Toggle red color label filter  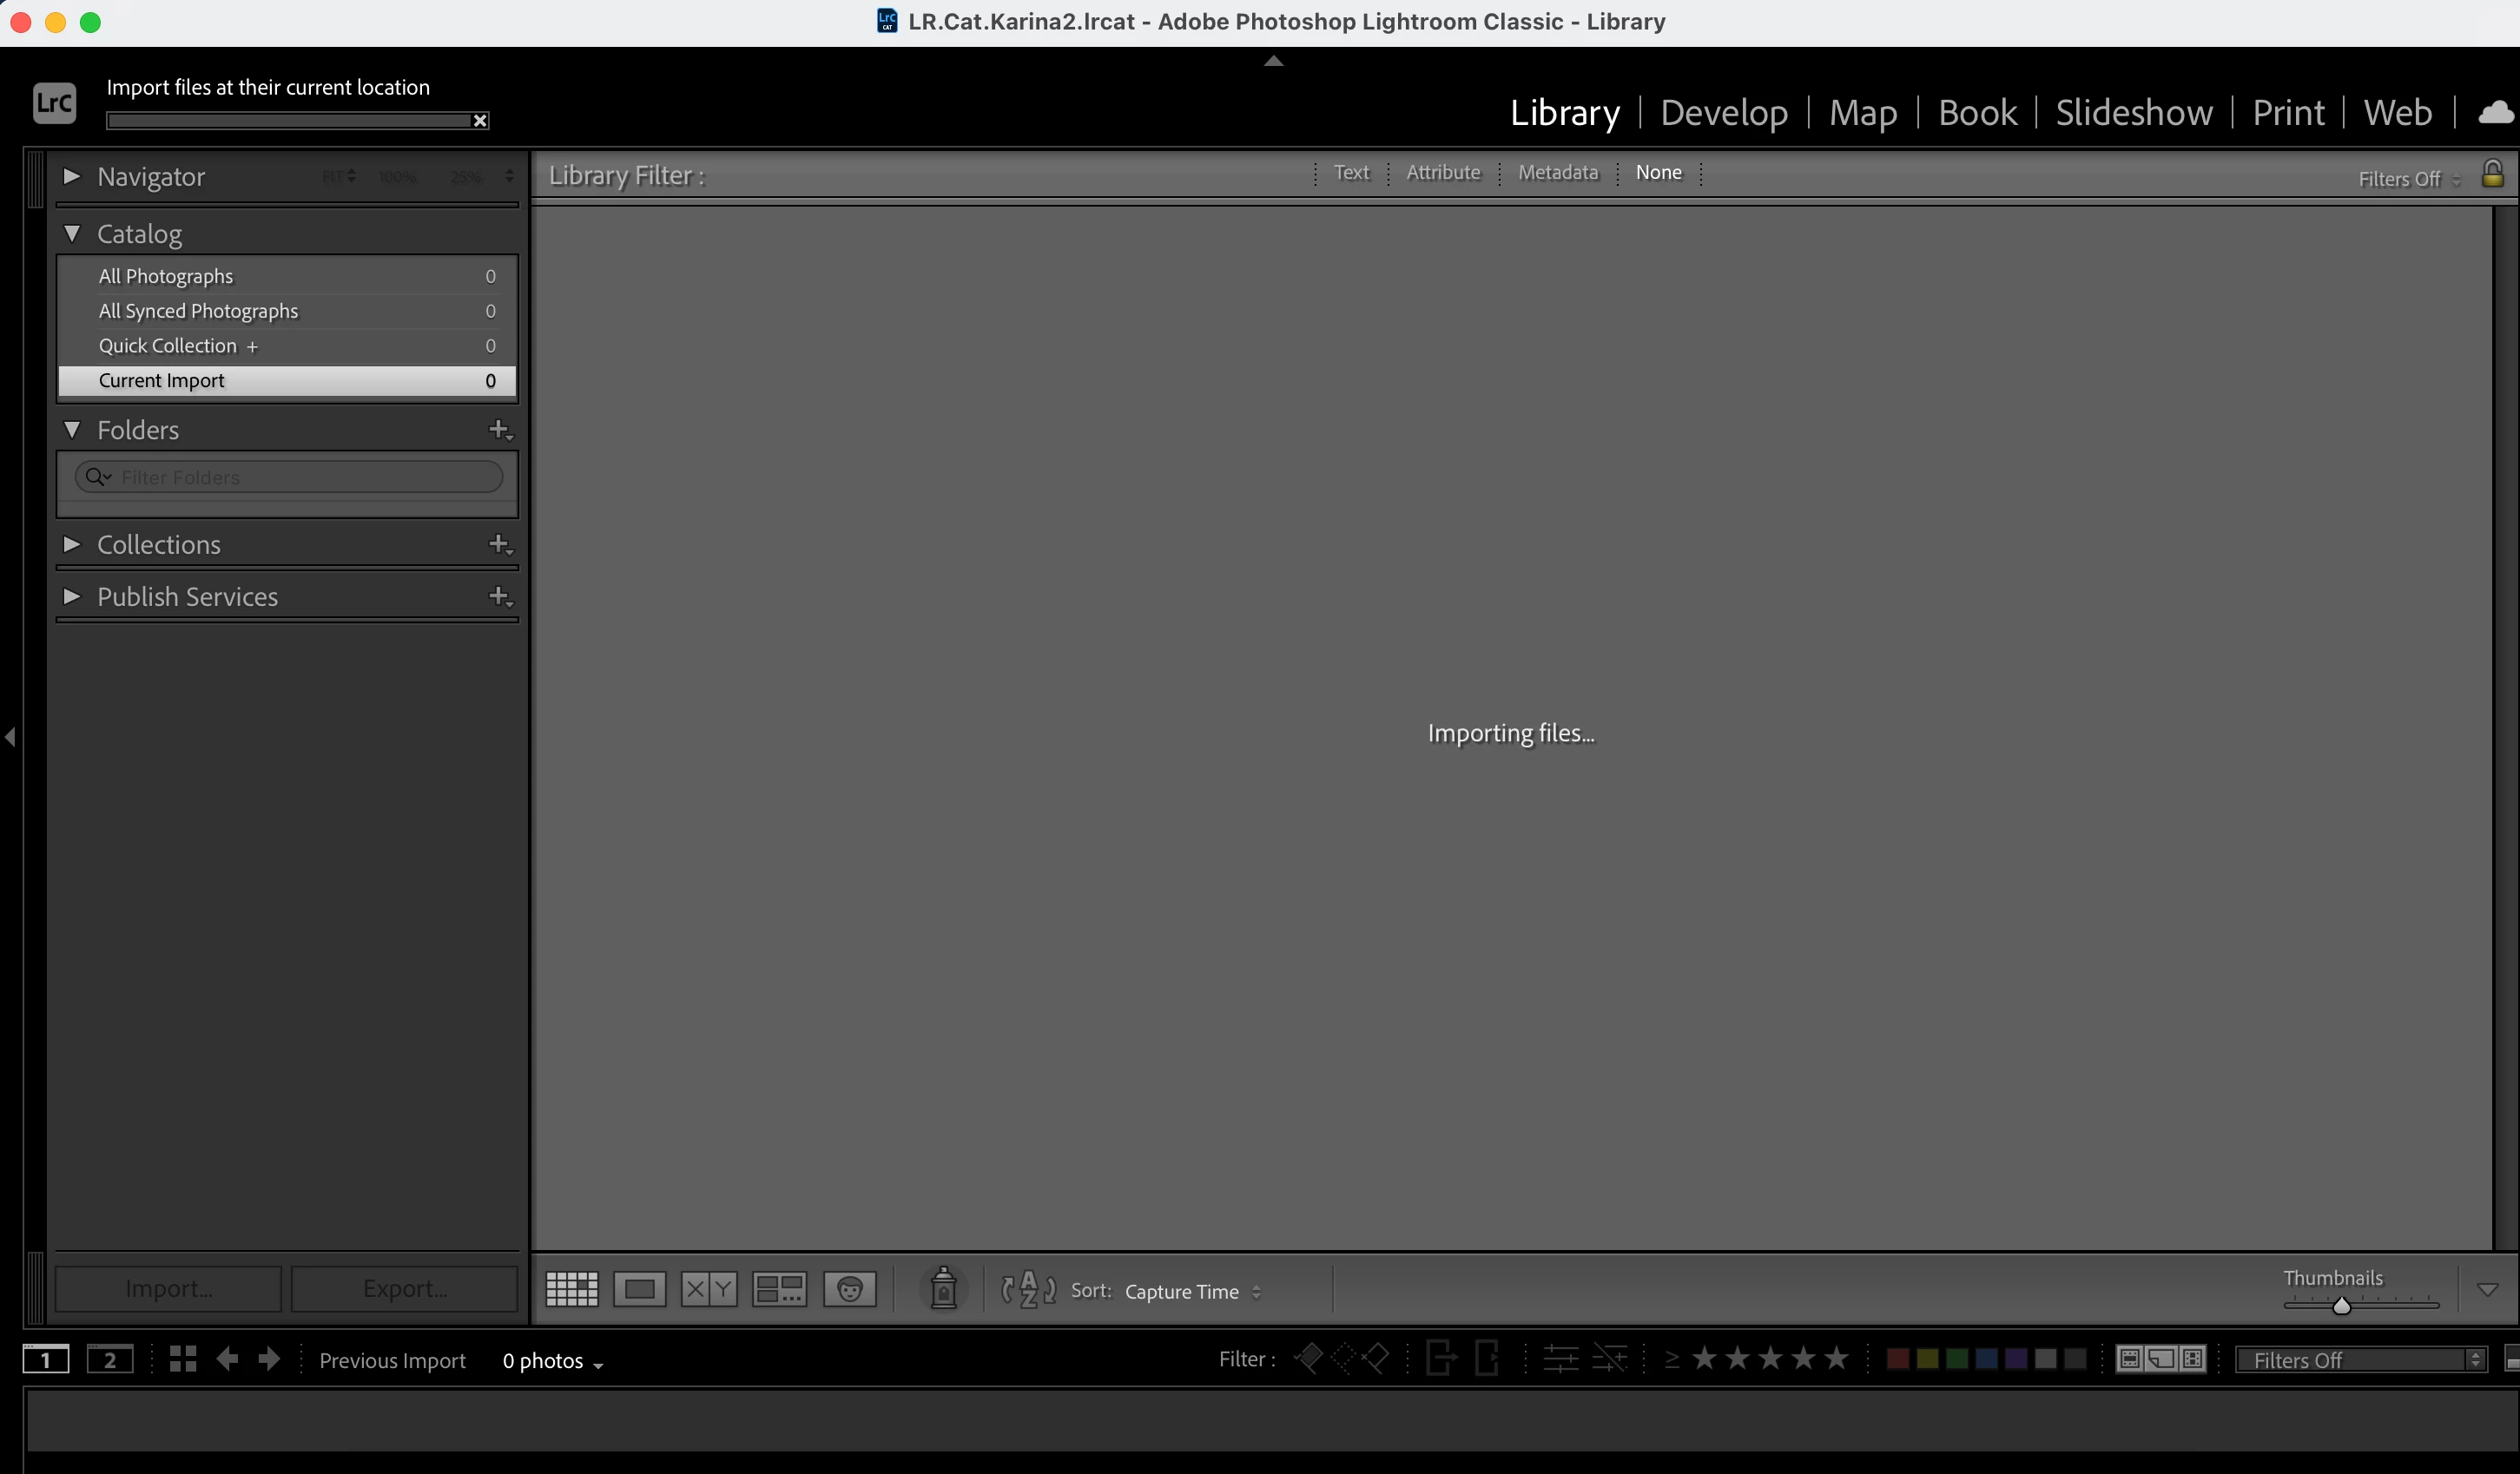[1897, 1359]
